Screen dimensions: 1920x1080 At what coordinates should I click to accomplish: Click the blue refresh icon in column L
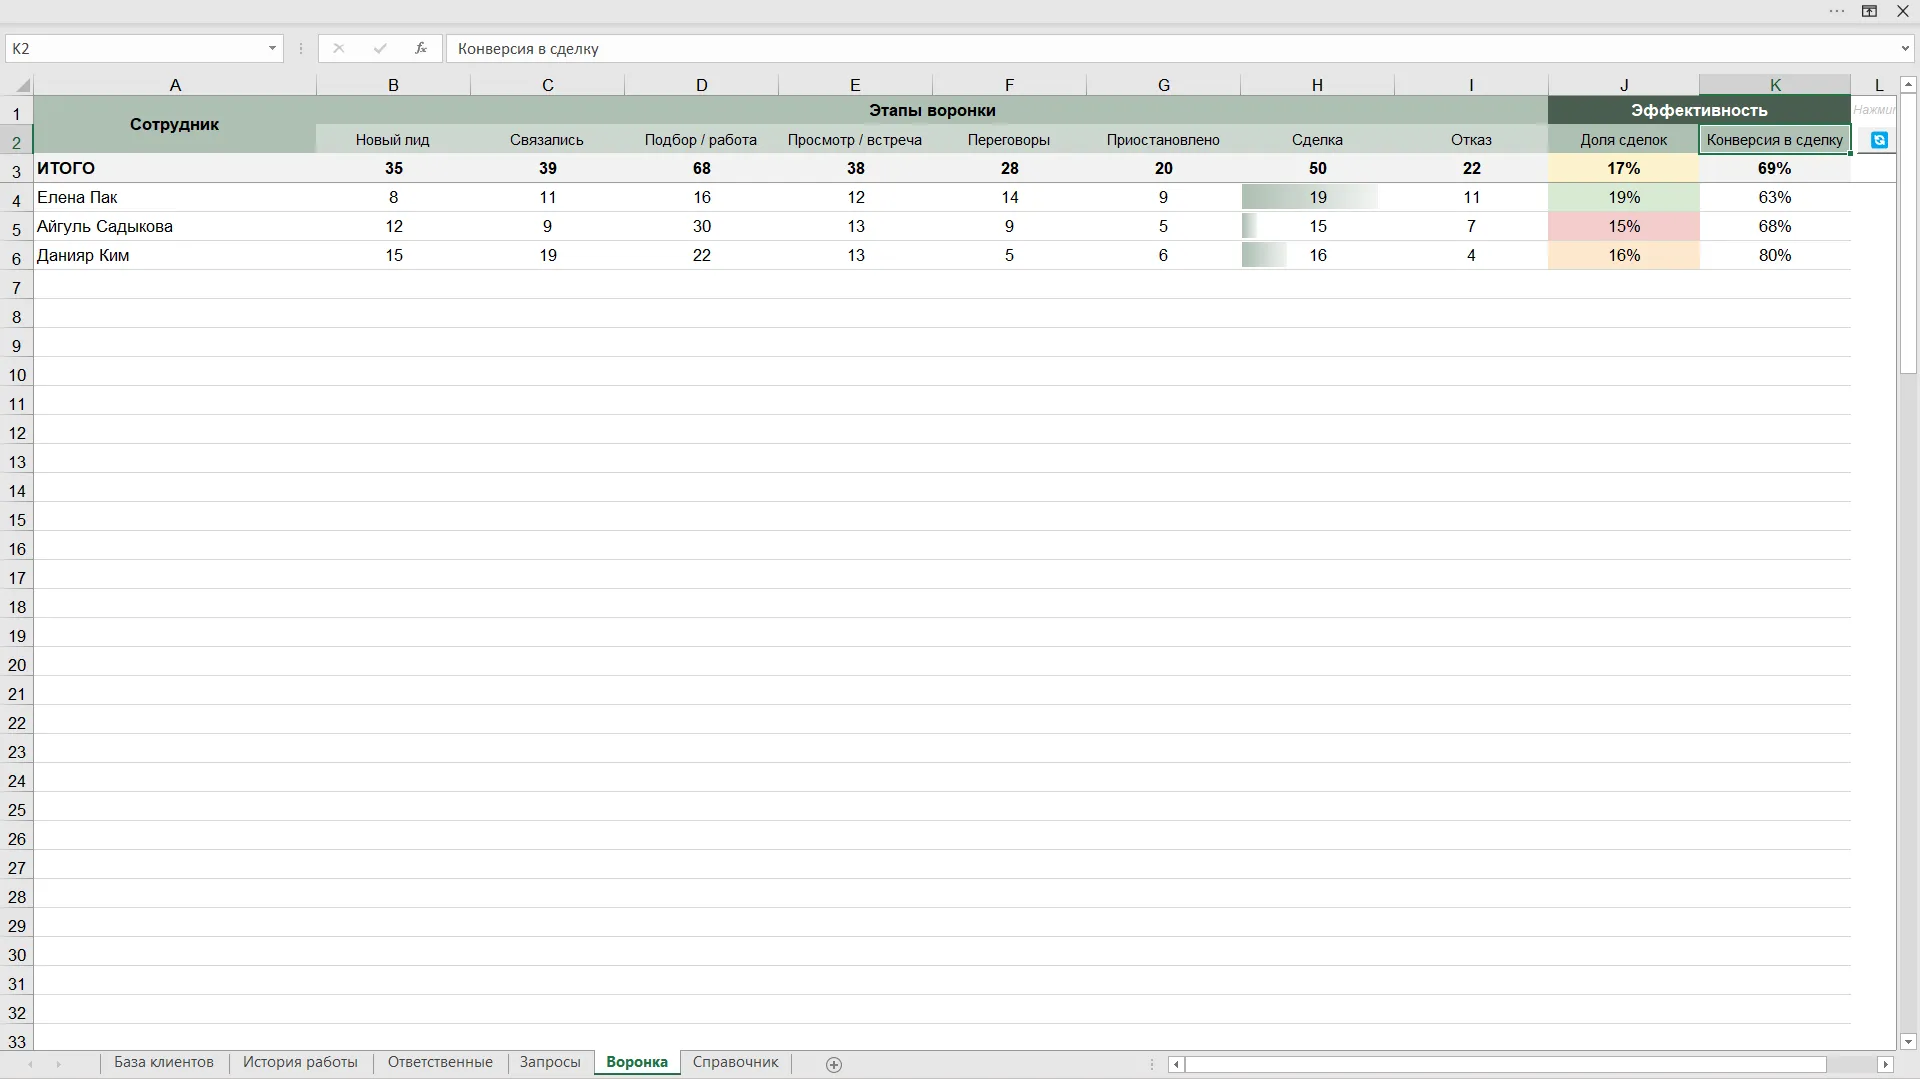1879,140
